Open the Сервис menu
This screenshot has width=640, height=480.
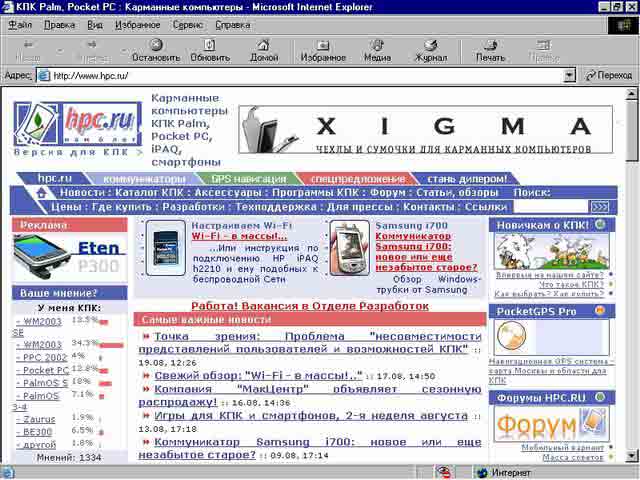[x=188, y=25]
